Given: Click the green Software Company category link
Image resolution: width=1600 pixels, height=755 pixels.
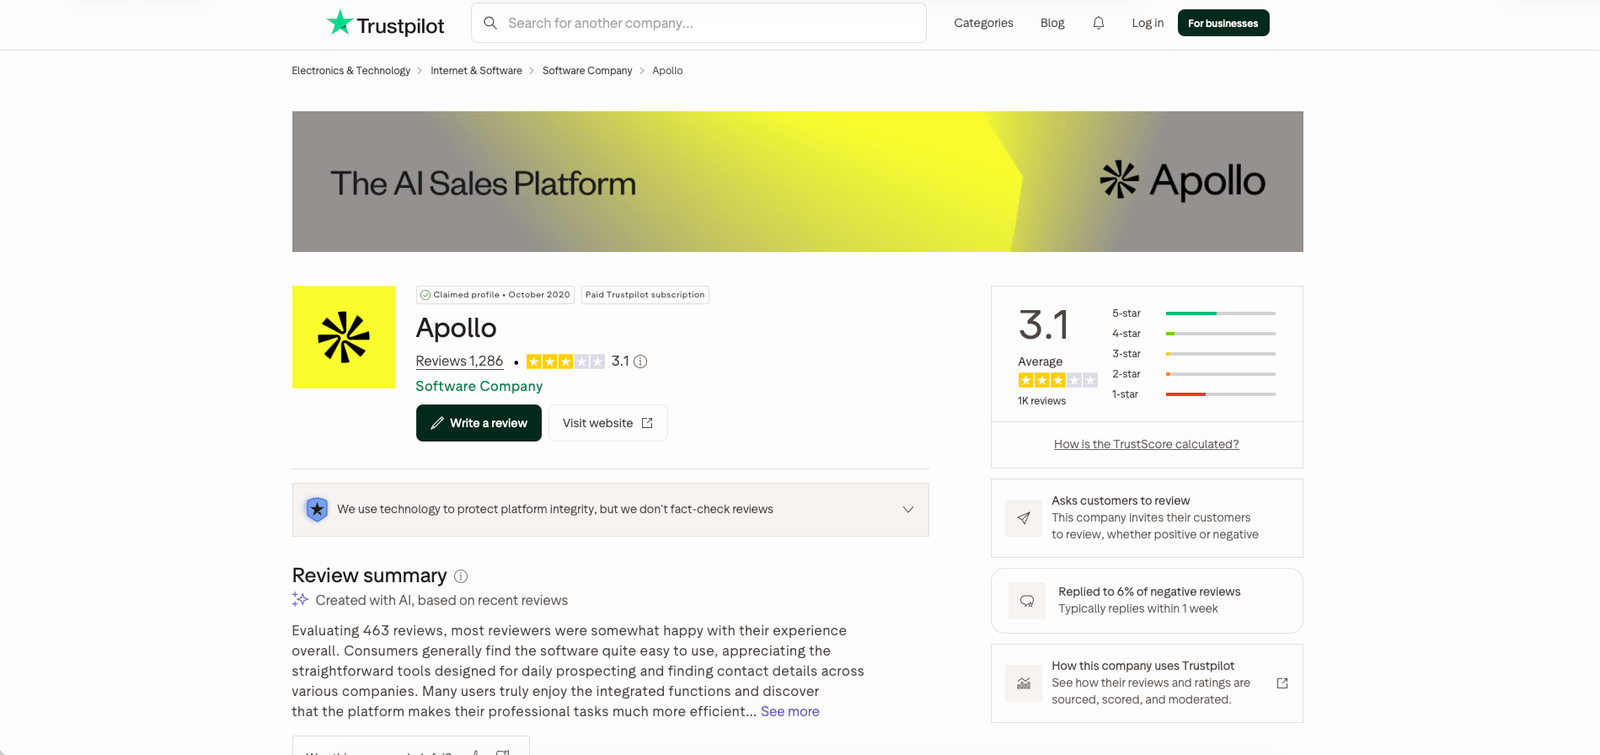Looking at the screenshot, I should pos(479,386).
